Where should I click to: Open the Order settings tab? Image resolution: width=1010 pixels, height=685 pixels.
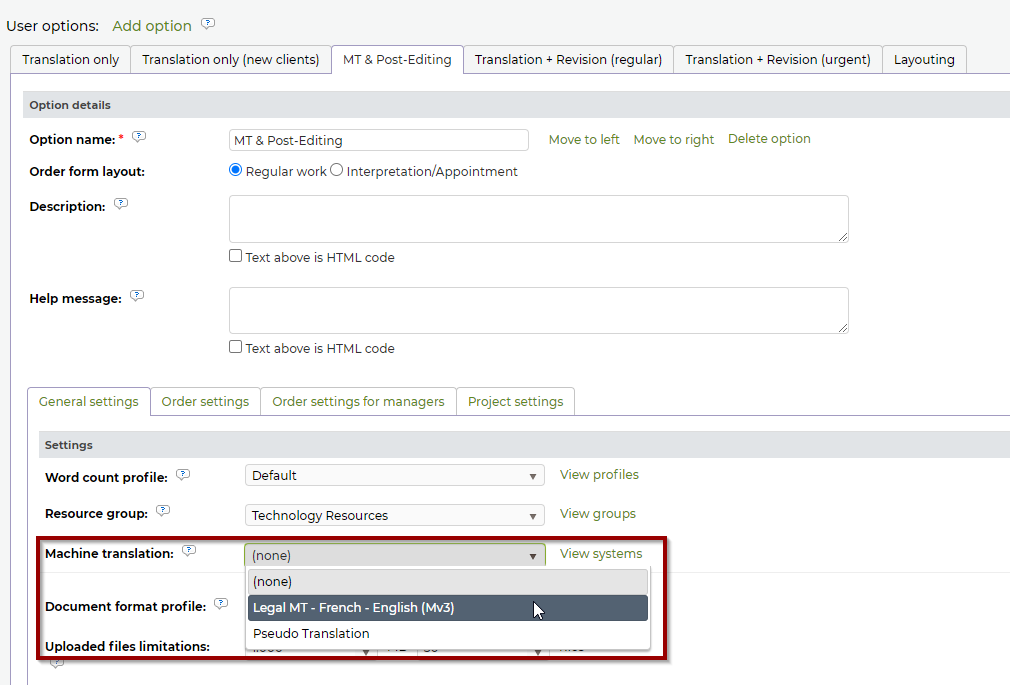(205, 402)
